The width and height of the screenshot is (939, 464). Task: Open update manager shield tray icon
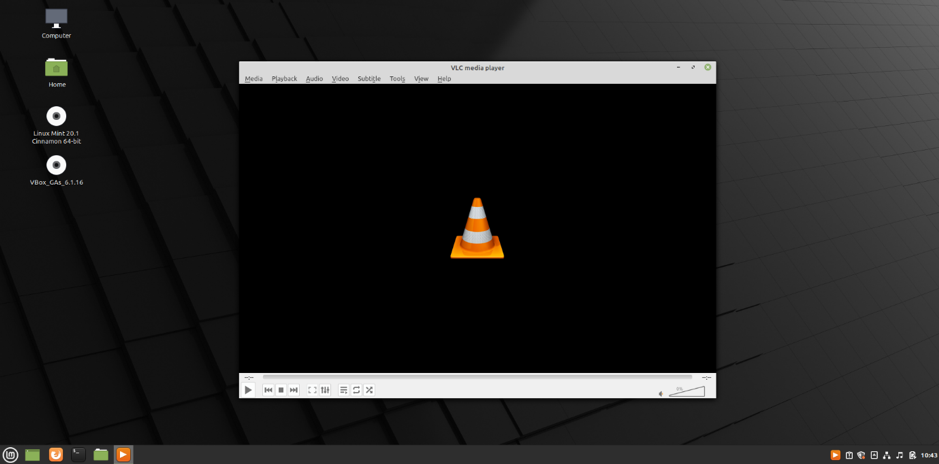(861, 455)
